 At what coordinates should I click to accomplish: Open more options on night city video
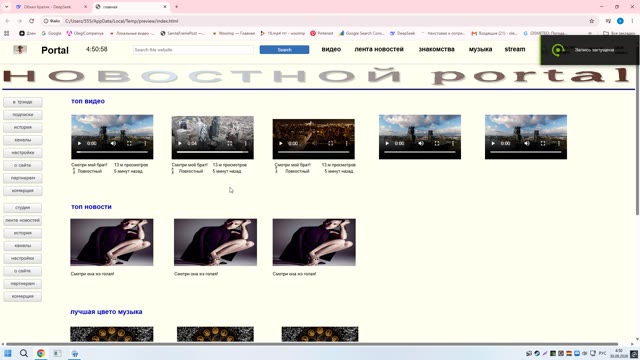pos(347,143)
